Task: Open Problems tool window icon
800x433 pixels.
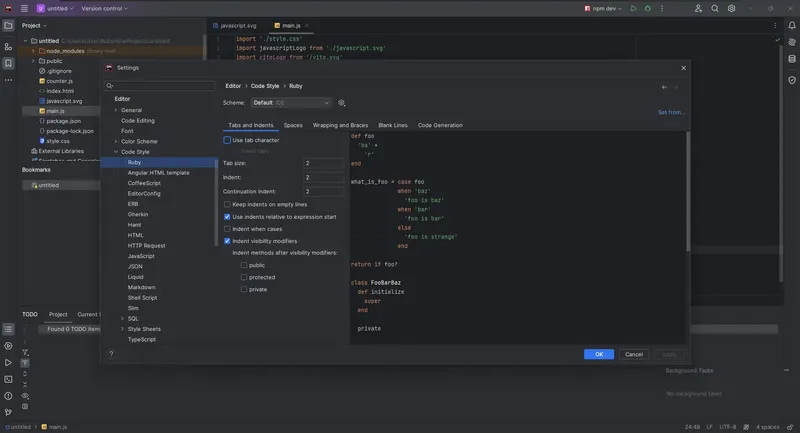Action: coord(8,396)
